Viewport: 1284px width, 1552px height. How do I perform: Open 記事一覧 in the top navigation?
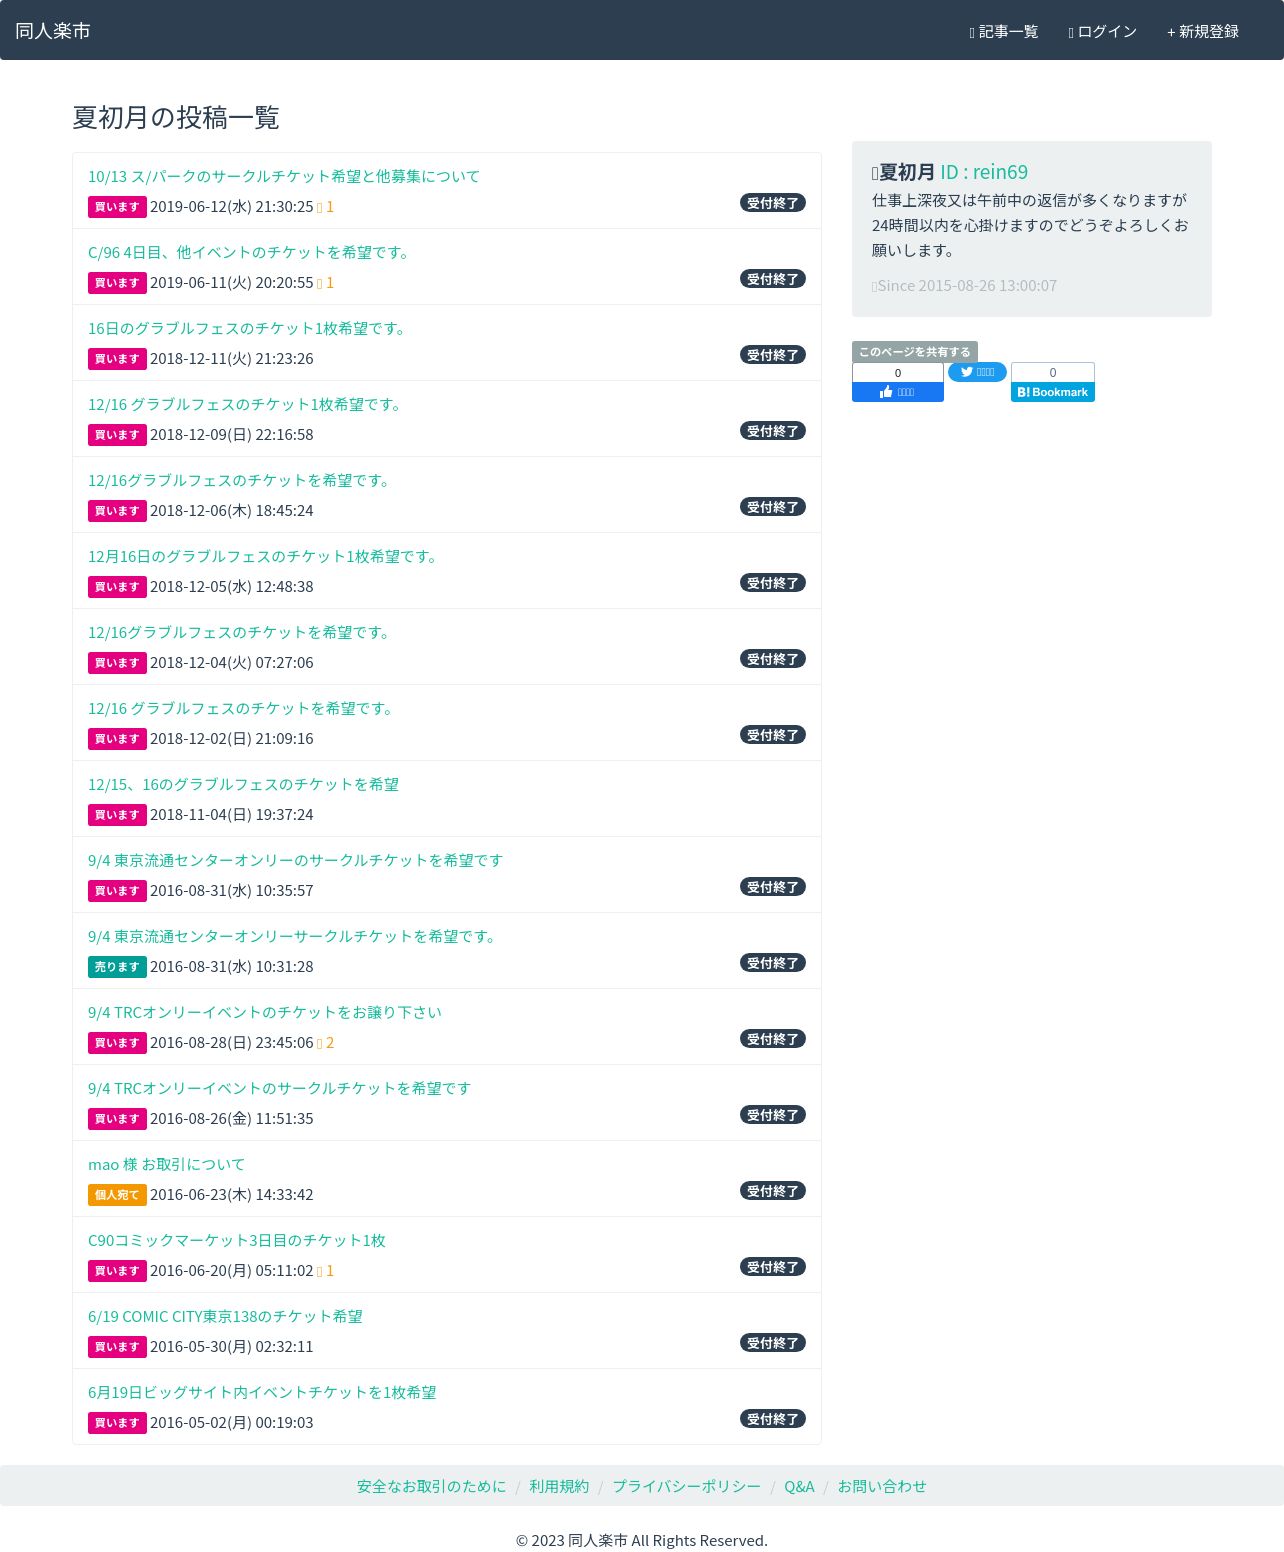1003,31
